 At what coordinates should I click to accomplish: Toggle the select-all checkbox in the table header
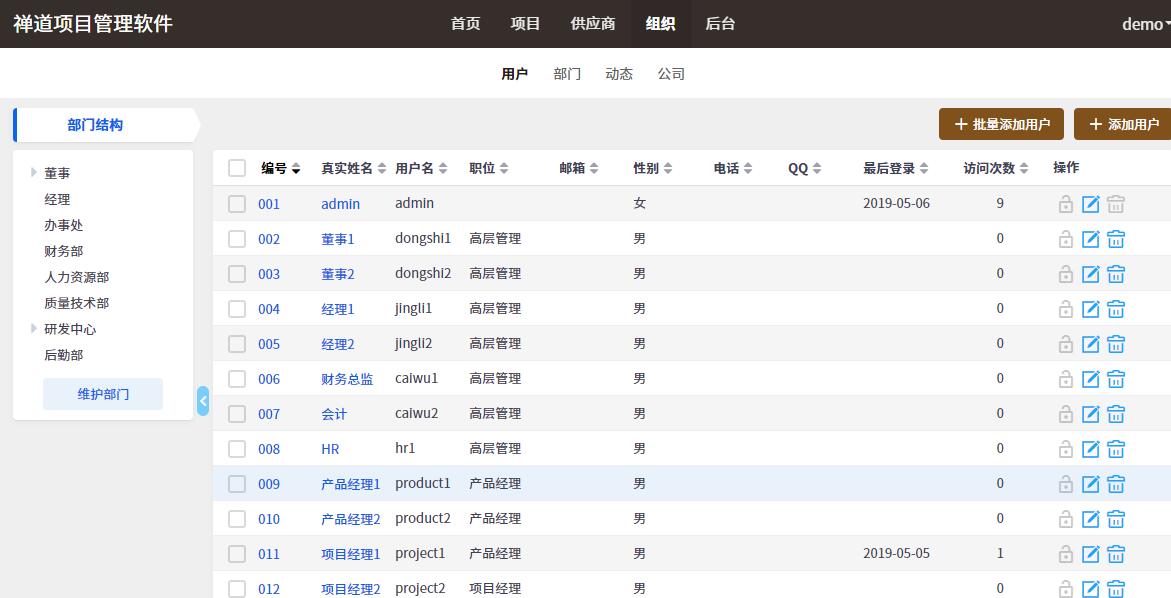pyautogui.click(x=237, y=168)
